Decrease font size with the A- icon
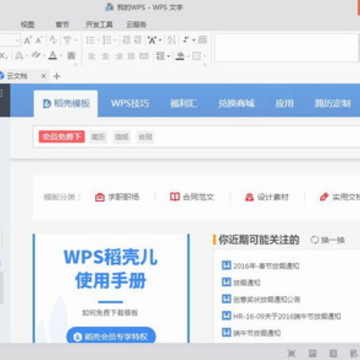 pyautogui.click(x=39, y=40)
